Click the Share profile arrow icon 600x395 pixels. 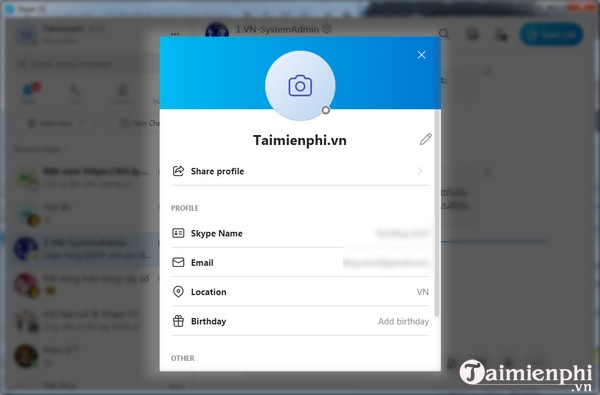coord(178,171)
